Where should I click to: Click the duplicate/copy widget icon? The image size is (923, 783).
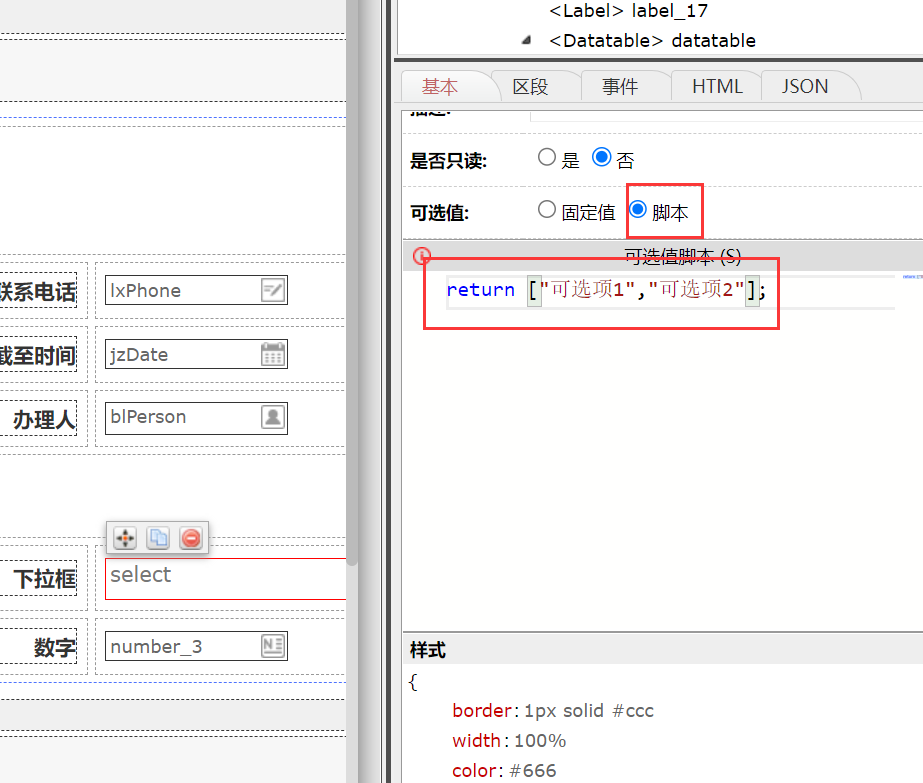157,538
